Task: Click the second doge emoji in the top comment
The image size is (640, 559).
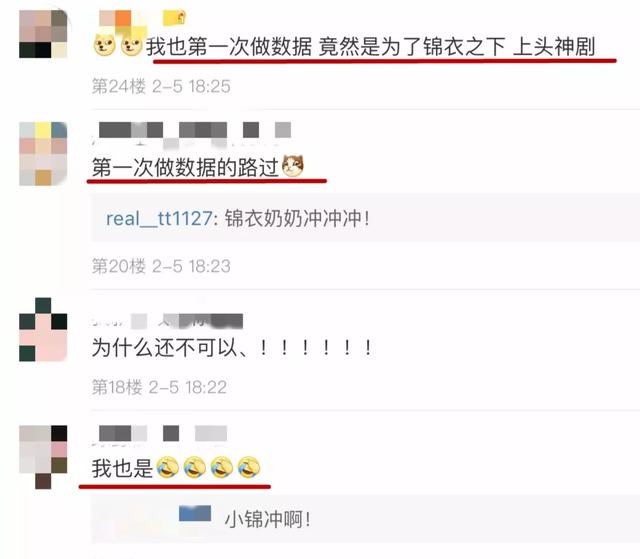Action: 131,45
